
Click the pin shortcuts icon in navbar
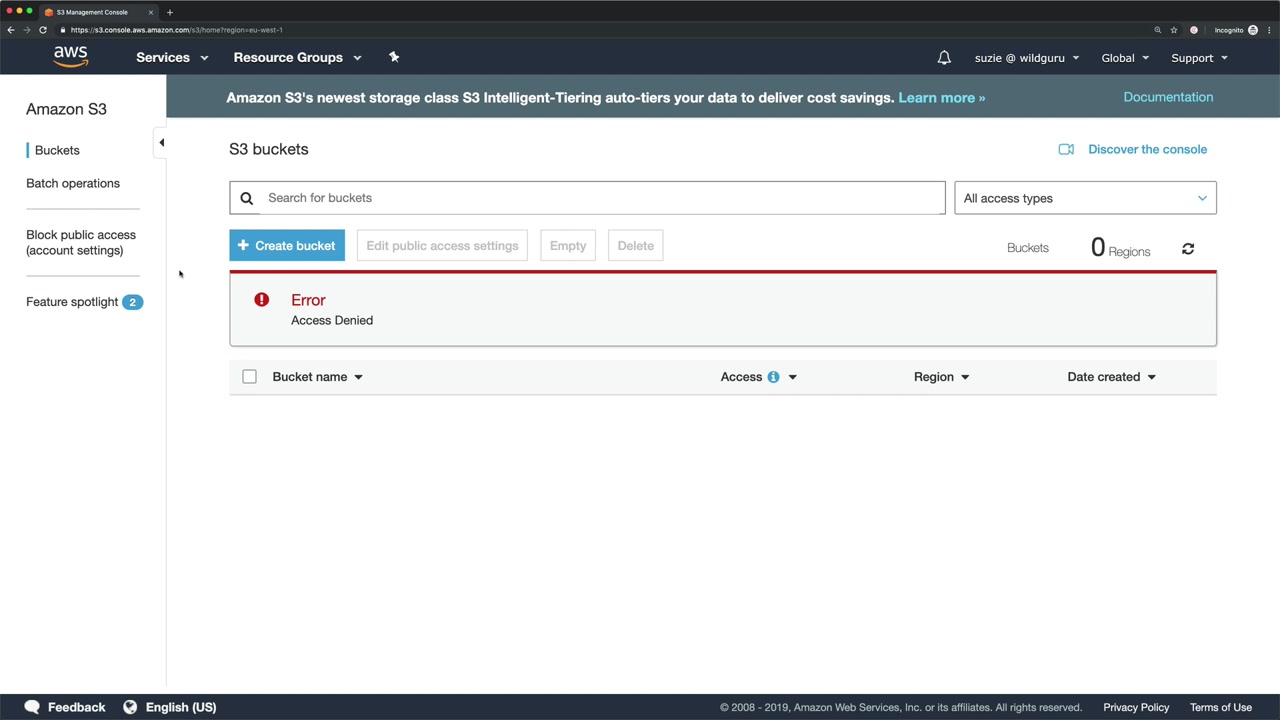pos(394,57)
